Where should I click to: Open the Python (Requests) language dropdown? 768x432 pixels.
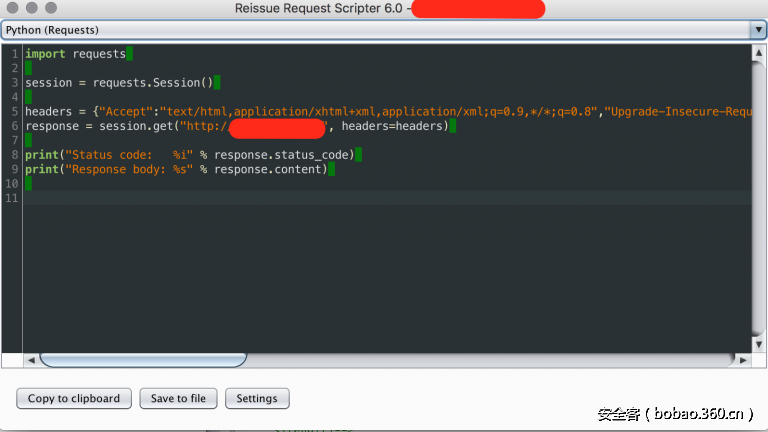383,30
